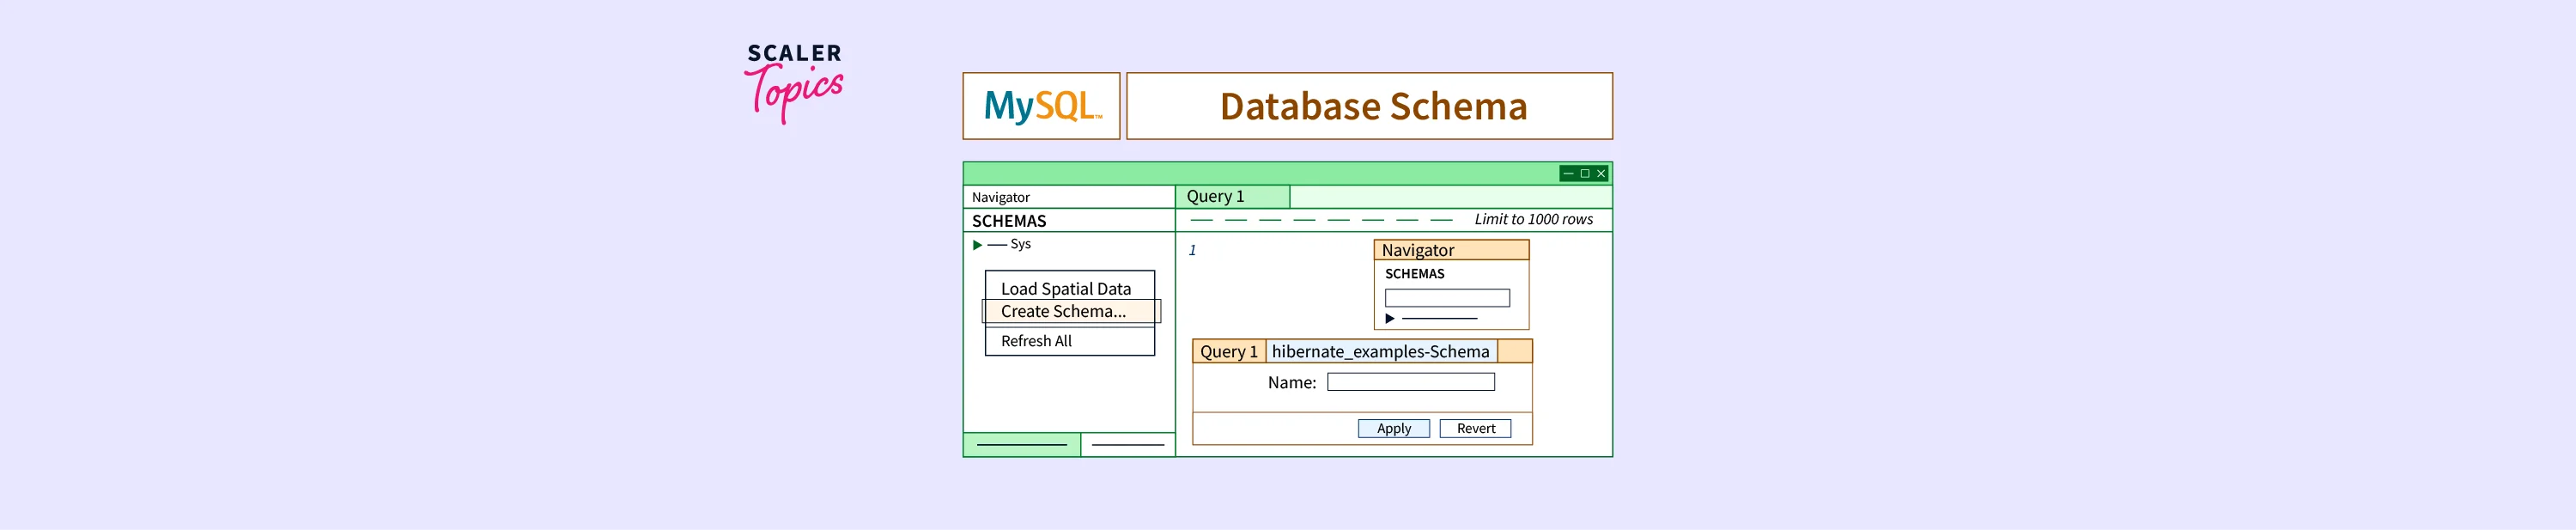Select the hibernate_examples-Schema tab

click(1380, 352)
